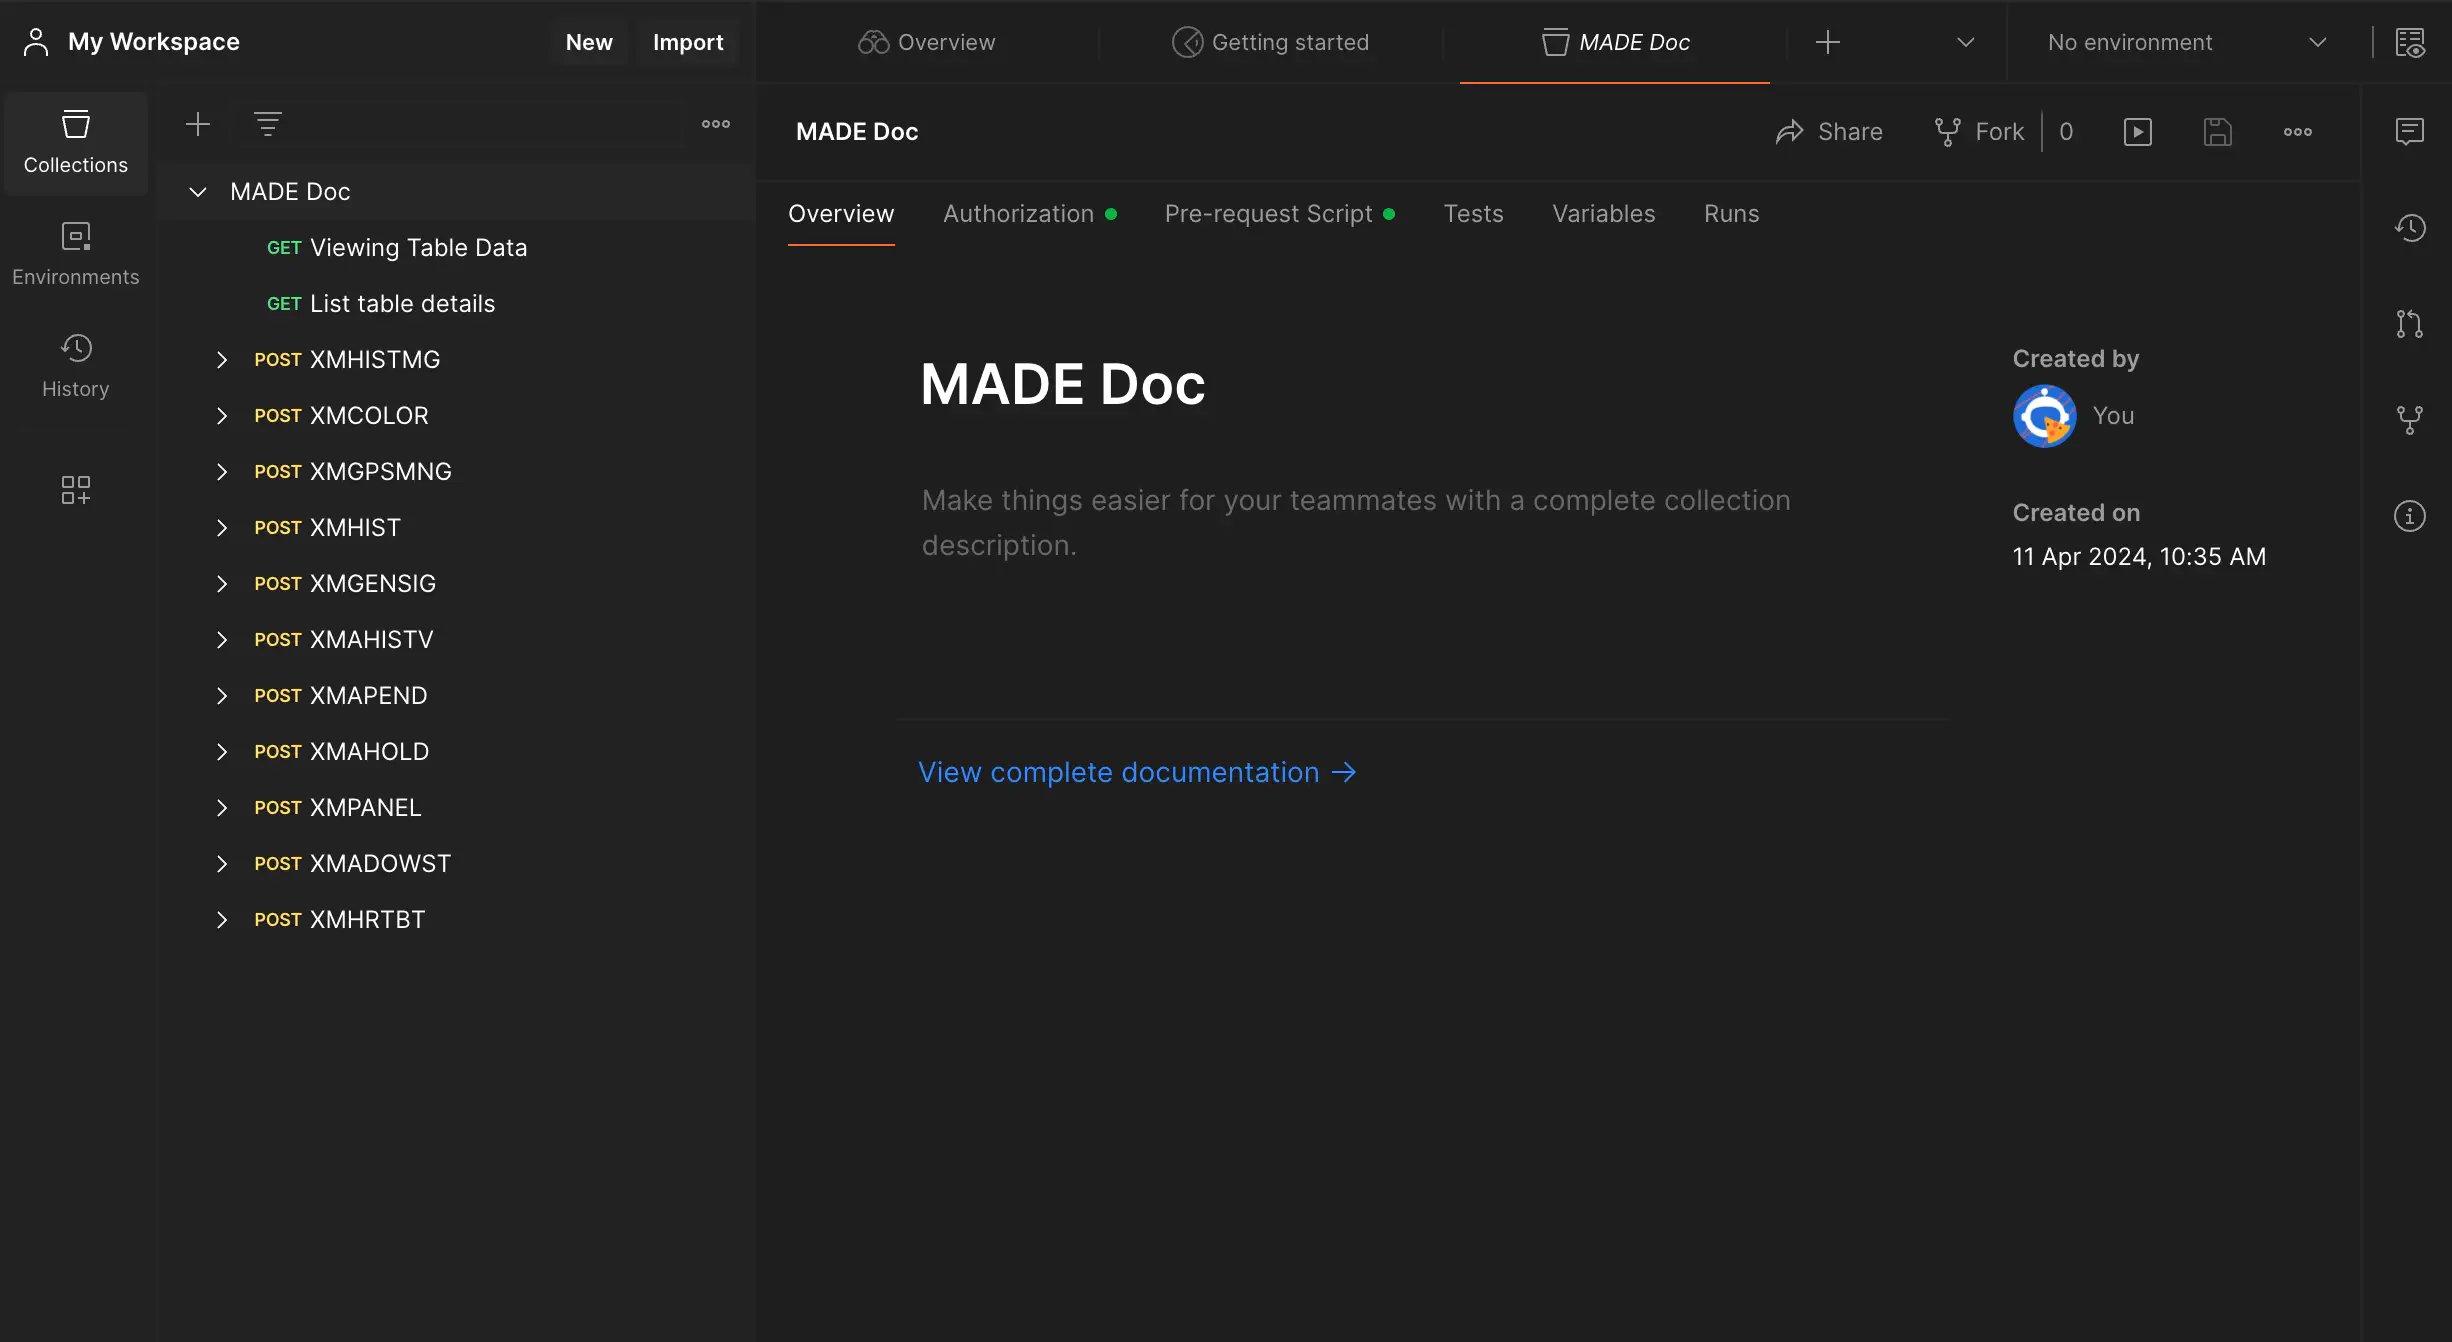
Task: Open the Collections sidebar panel
Action: 76,142
